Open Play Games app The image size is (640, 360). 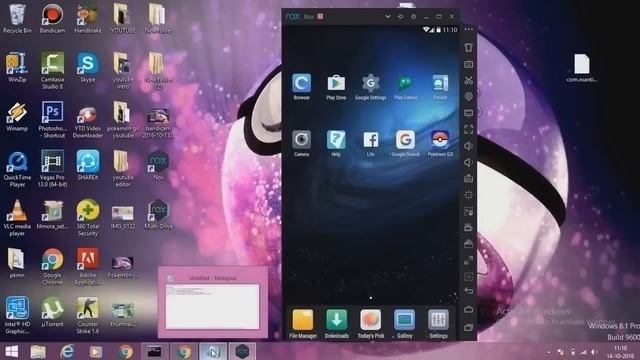point(405,87)
